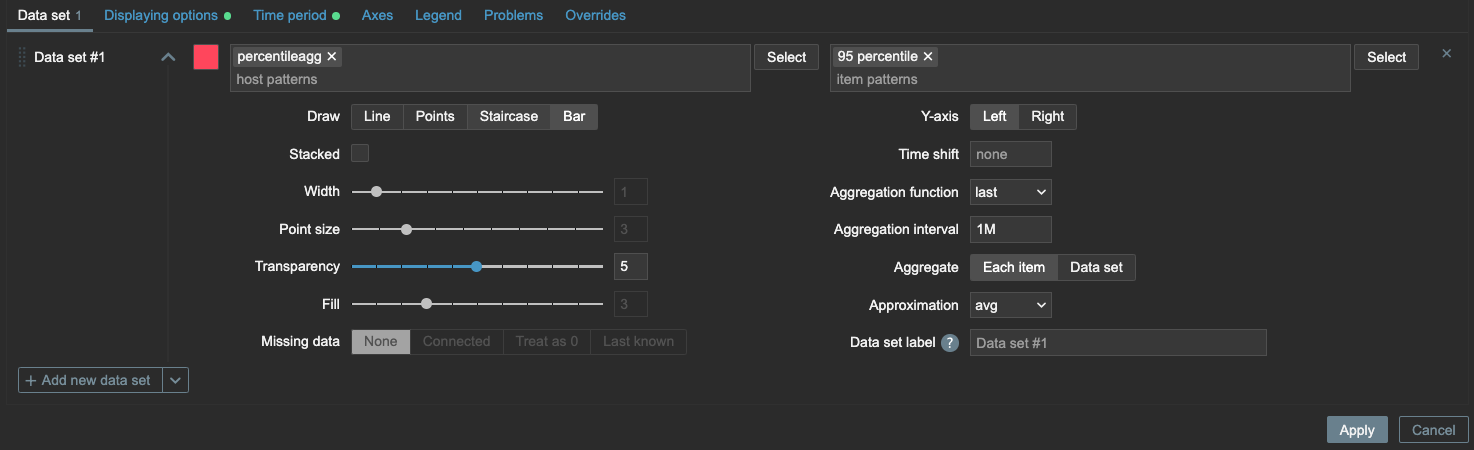Remove the percentileagg host pattern tag

[x=332, y=57]
